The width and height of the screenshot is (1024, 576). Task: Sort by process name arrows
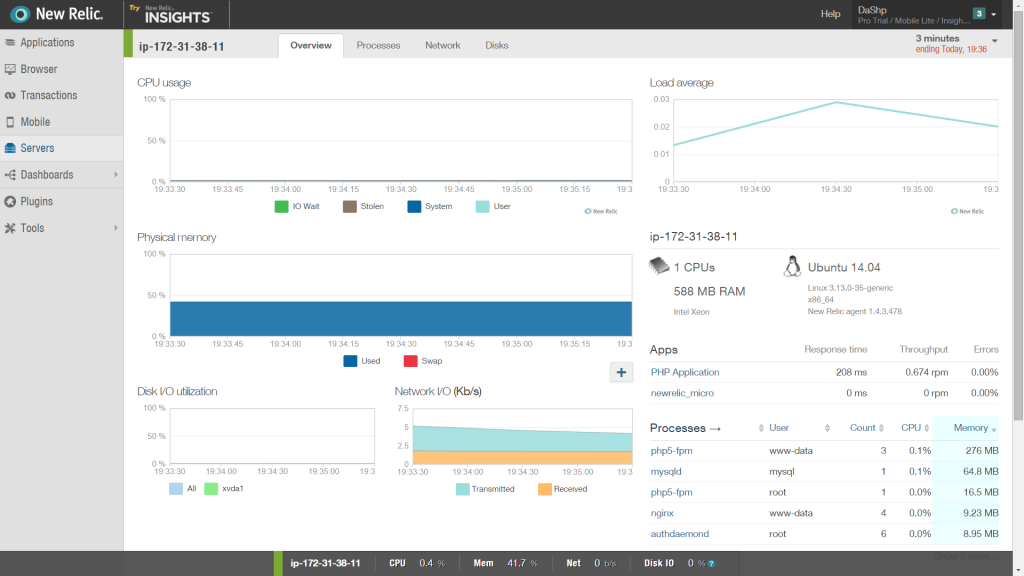click(761, 428)
